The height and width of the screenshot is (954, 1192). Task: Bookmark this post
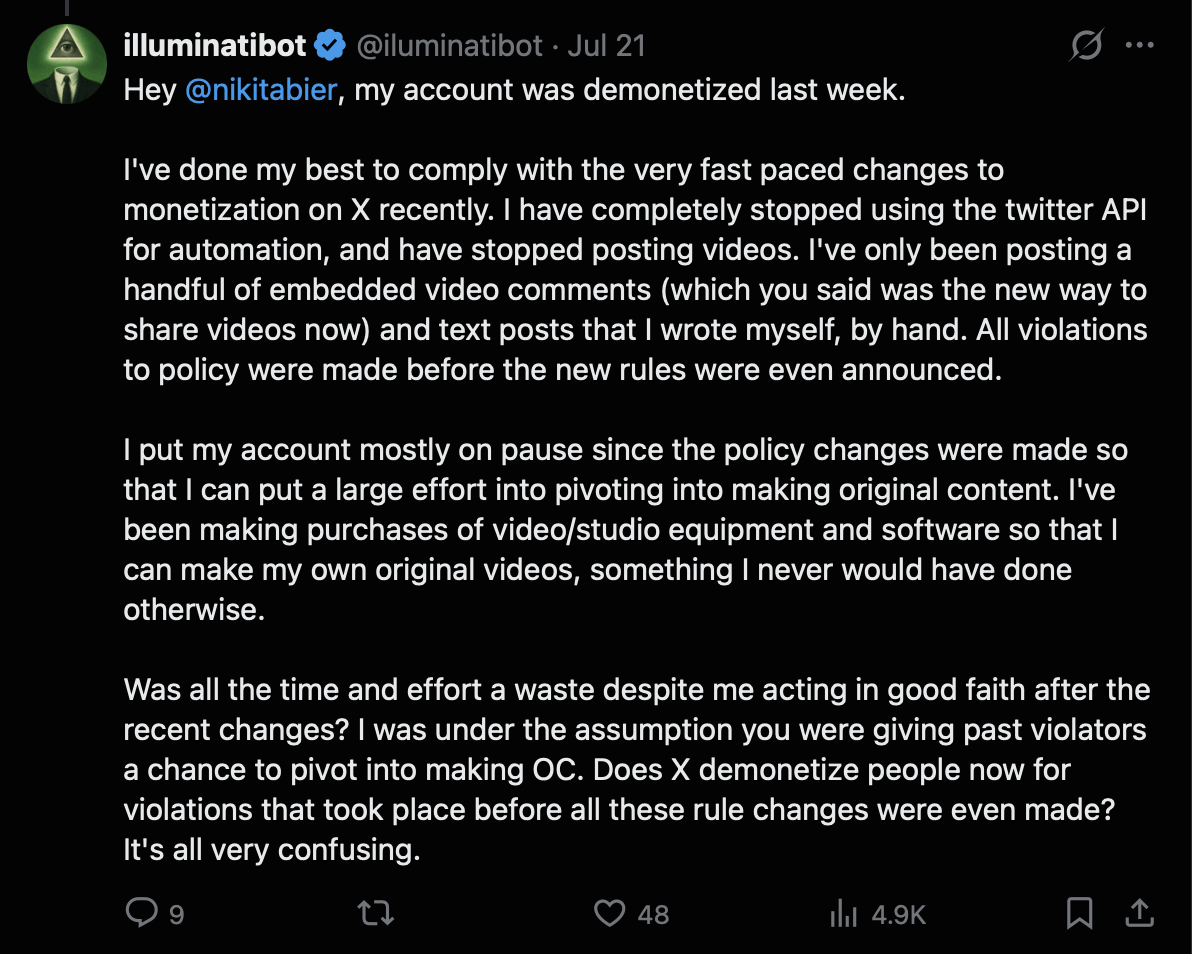(1079, 913)
